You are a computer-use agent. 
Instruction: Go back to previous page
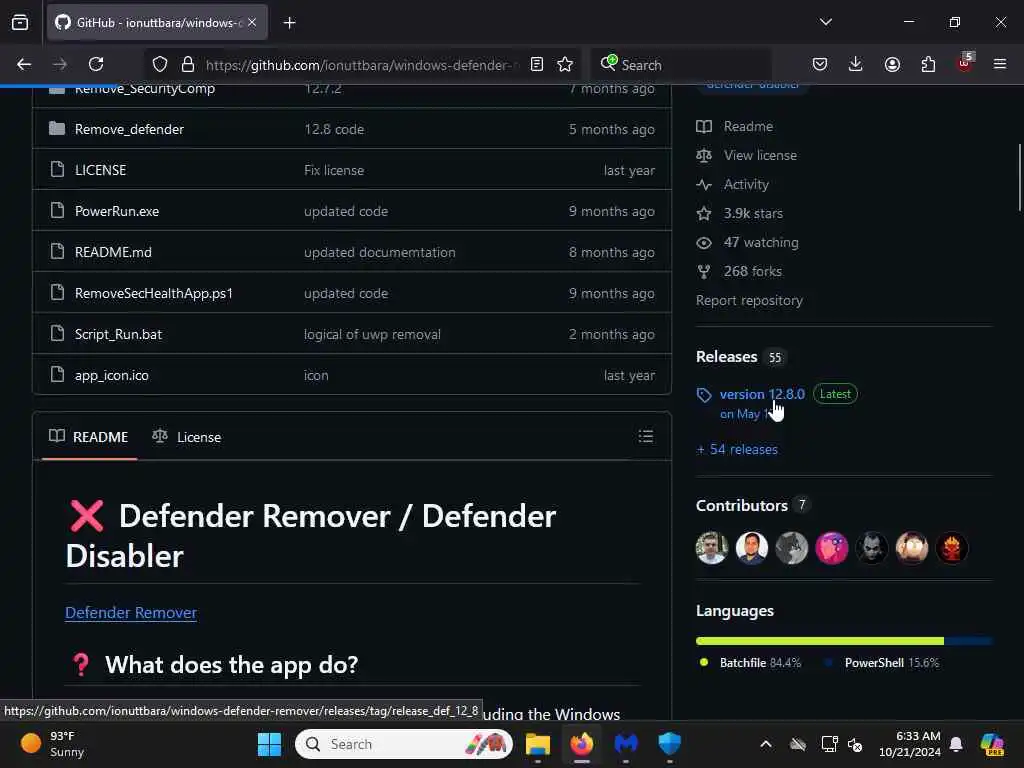coord(24,64)
